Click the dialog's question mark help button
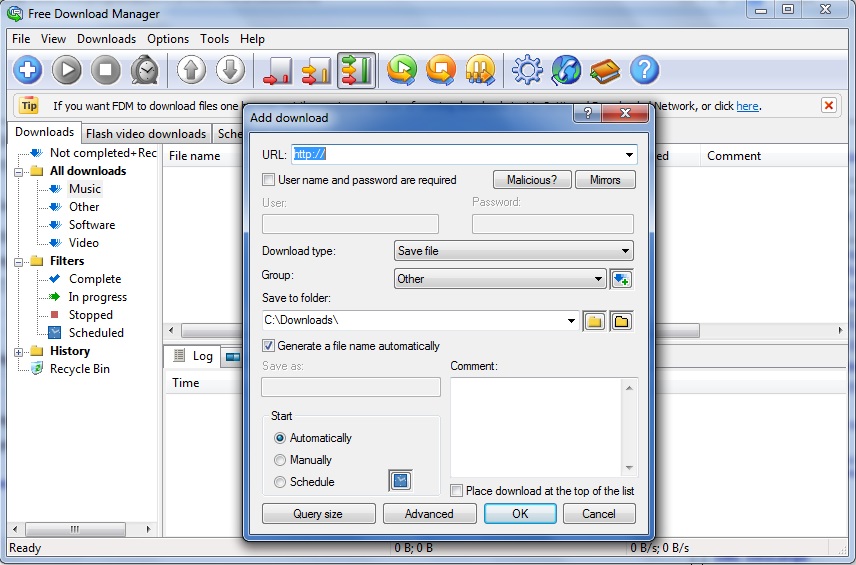The height and width of the screenshot is (565, 856). pyautogui.click(x=587, y=113)
